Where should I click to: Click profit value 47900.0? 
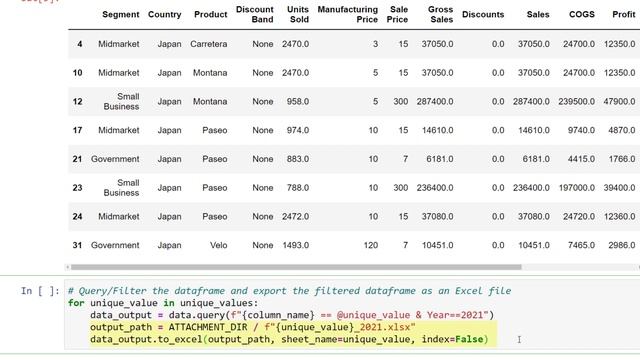[x=619, y=102]
